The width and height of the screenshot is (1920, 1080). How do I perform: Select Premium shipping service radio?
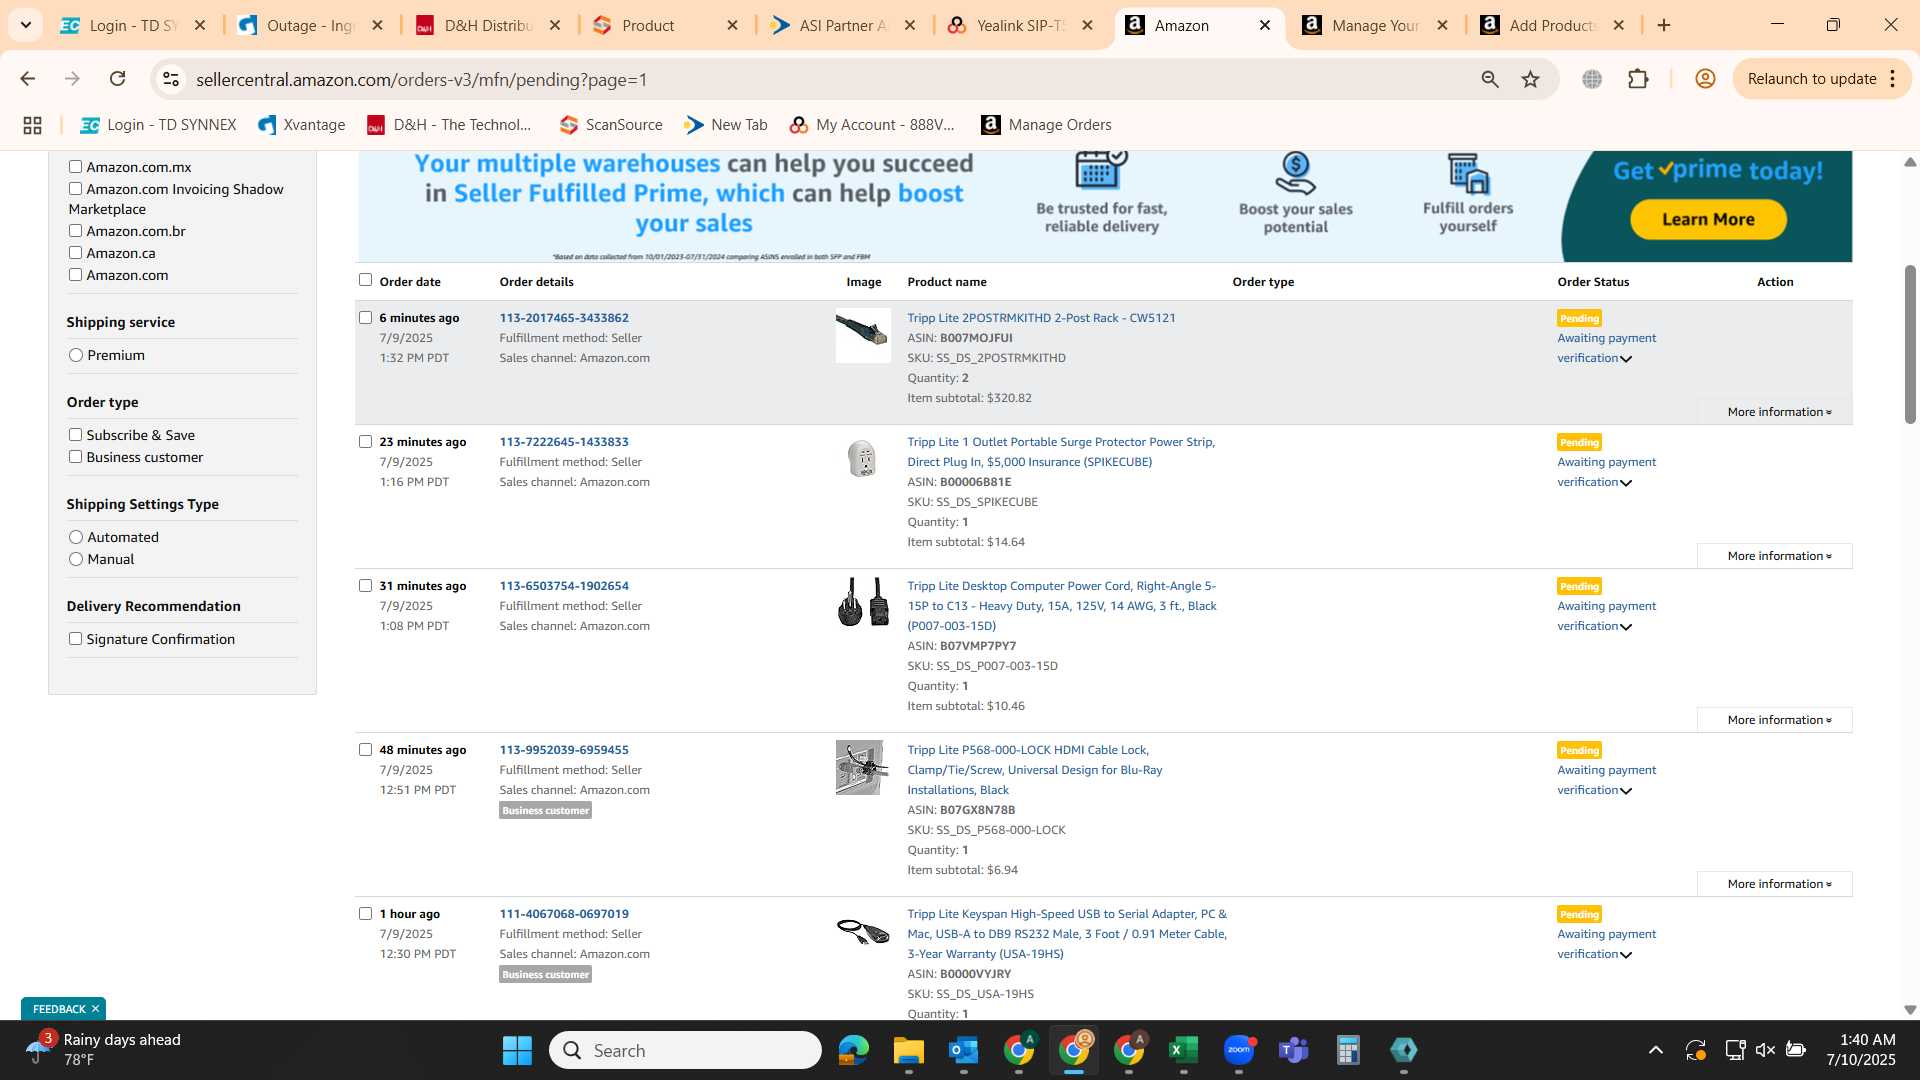pos(76,355)
